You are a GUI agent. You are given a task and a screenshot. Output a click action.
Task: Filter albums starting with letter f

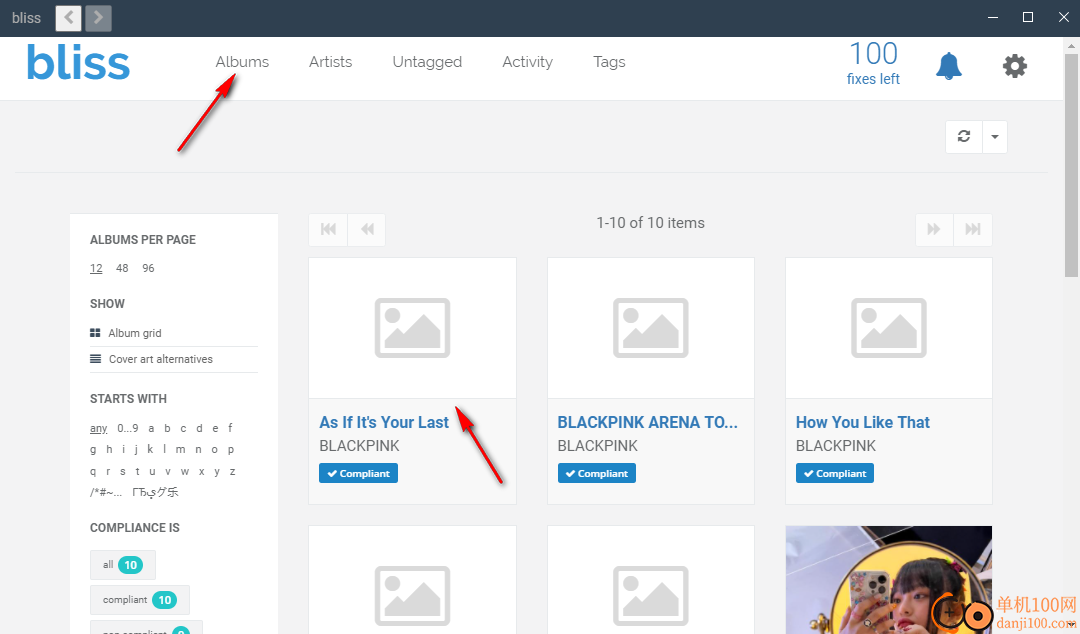pyautogui.click(x=230, y=428)
